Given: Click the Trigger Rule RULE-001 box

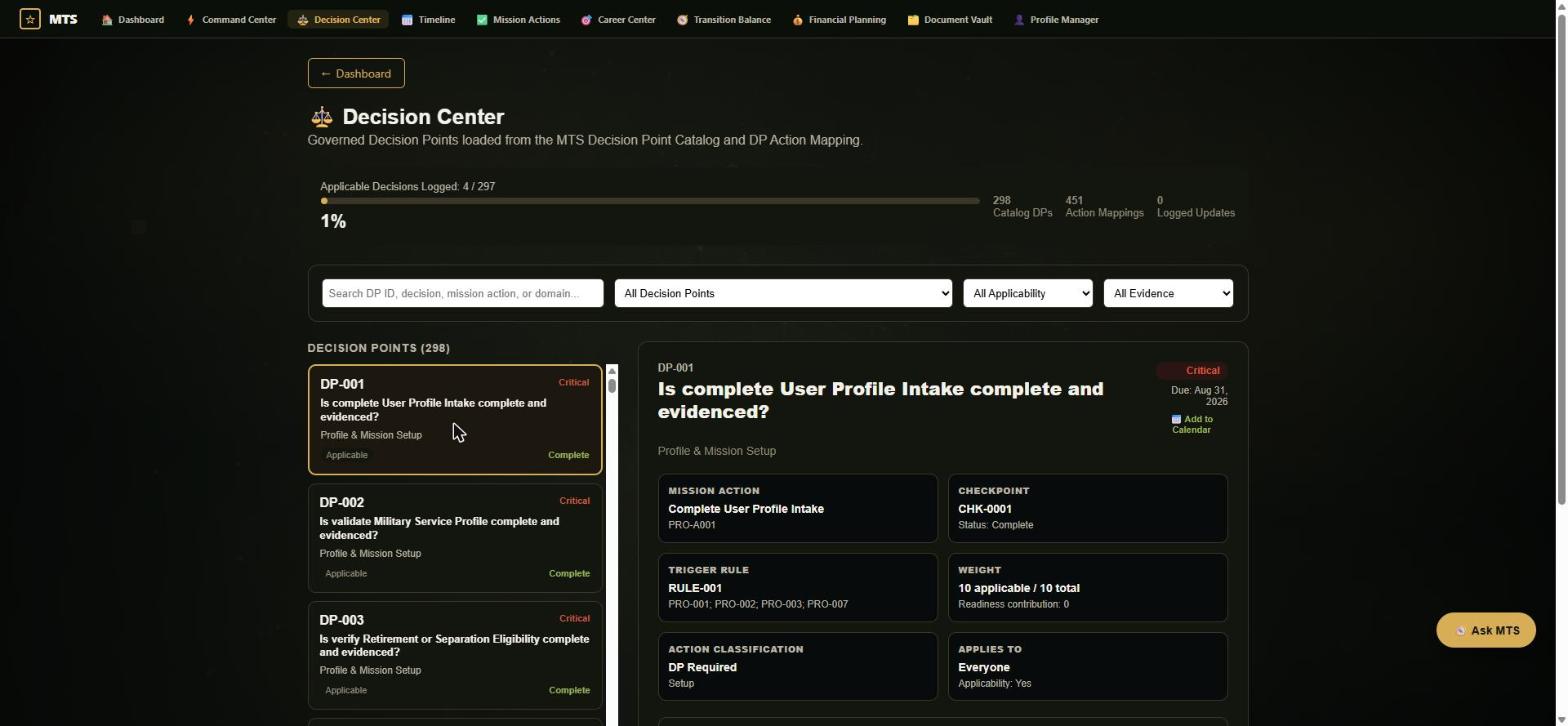Looking at the screenshot, I should (798, 588).
